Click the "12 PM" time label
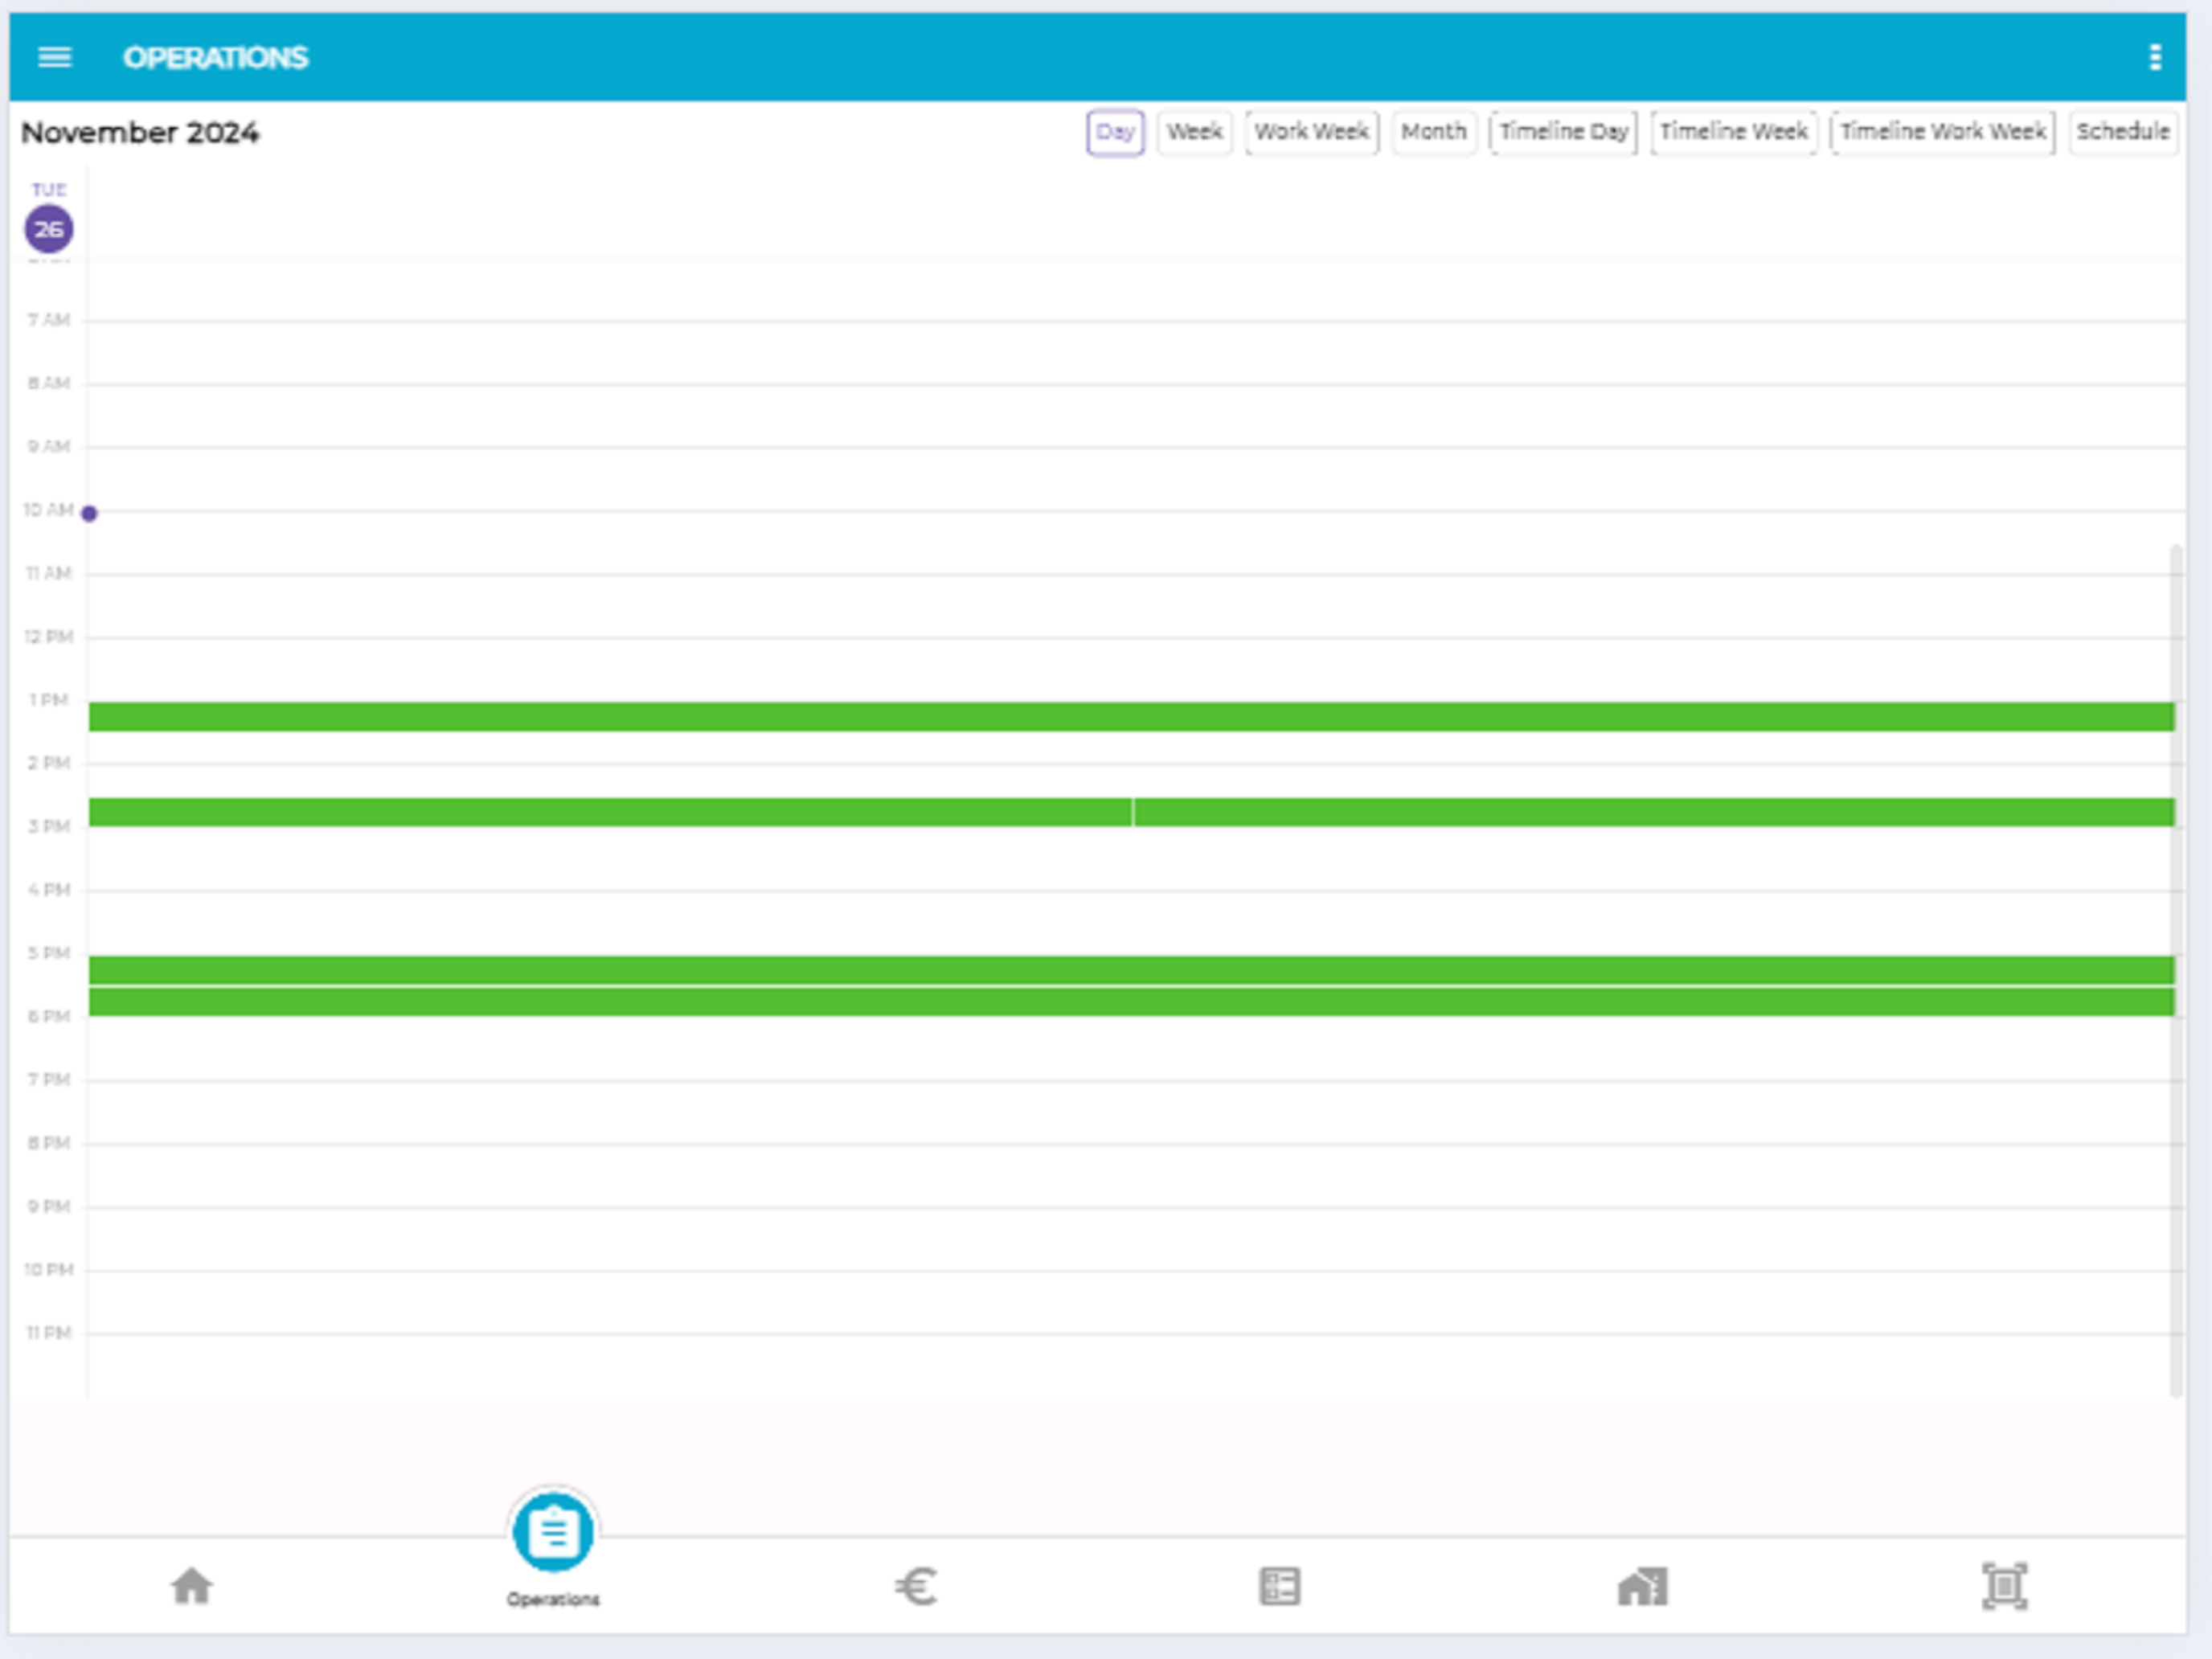 (49, 636)
